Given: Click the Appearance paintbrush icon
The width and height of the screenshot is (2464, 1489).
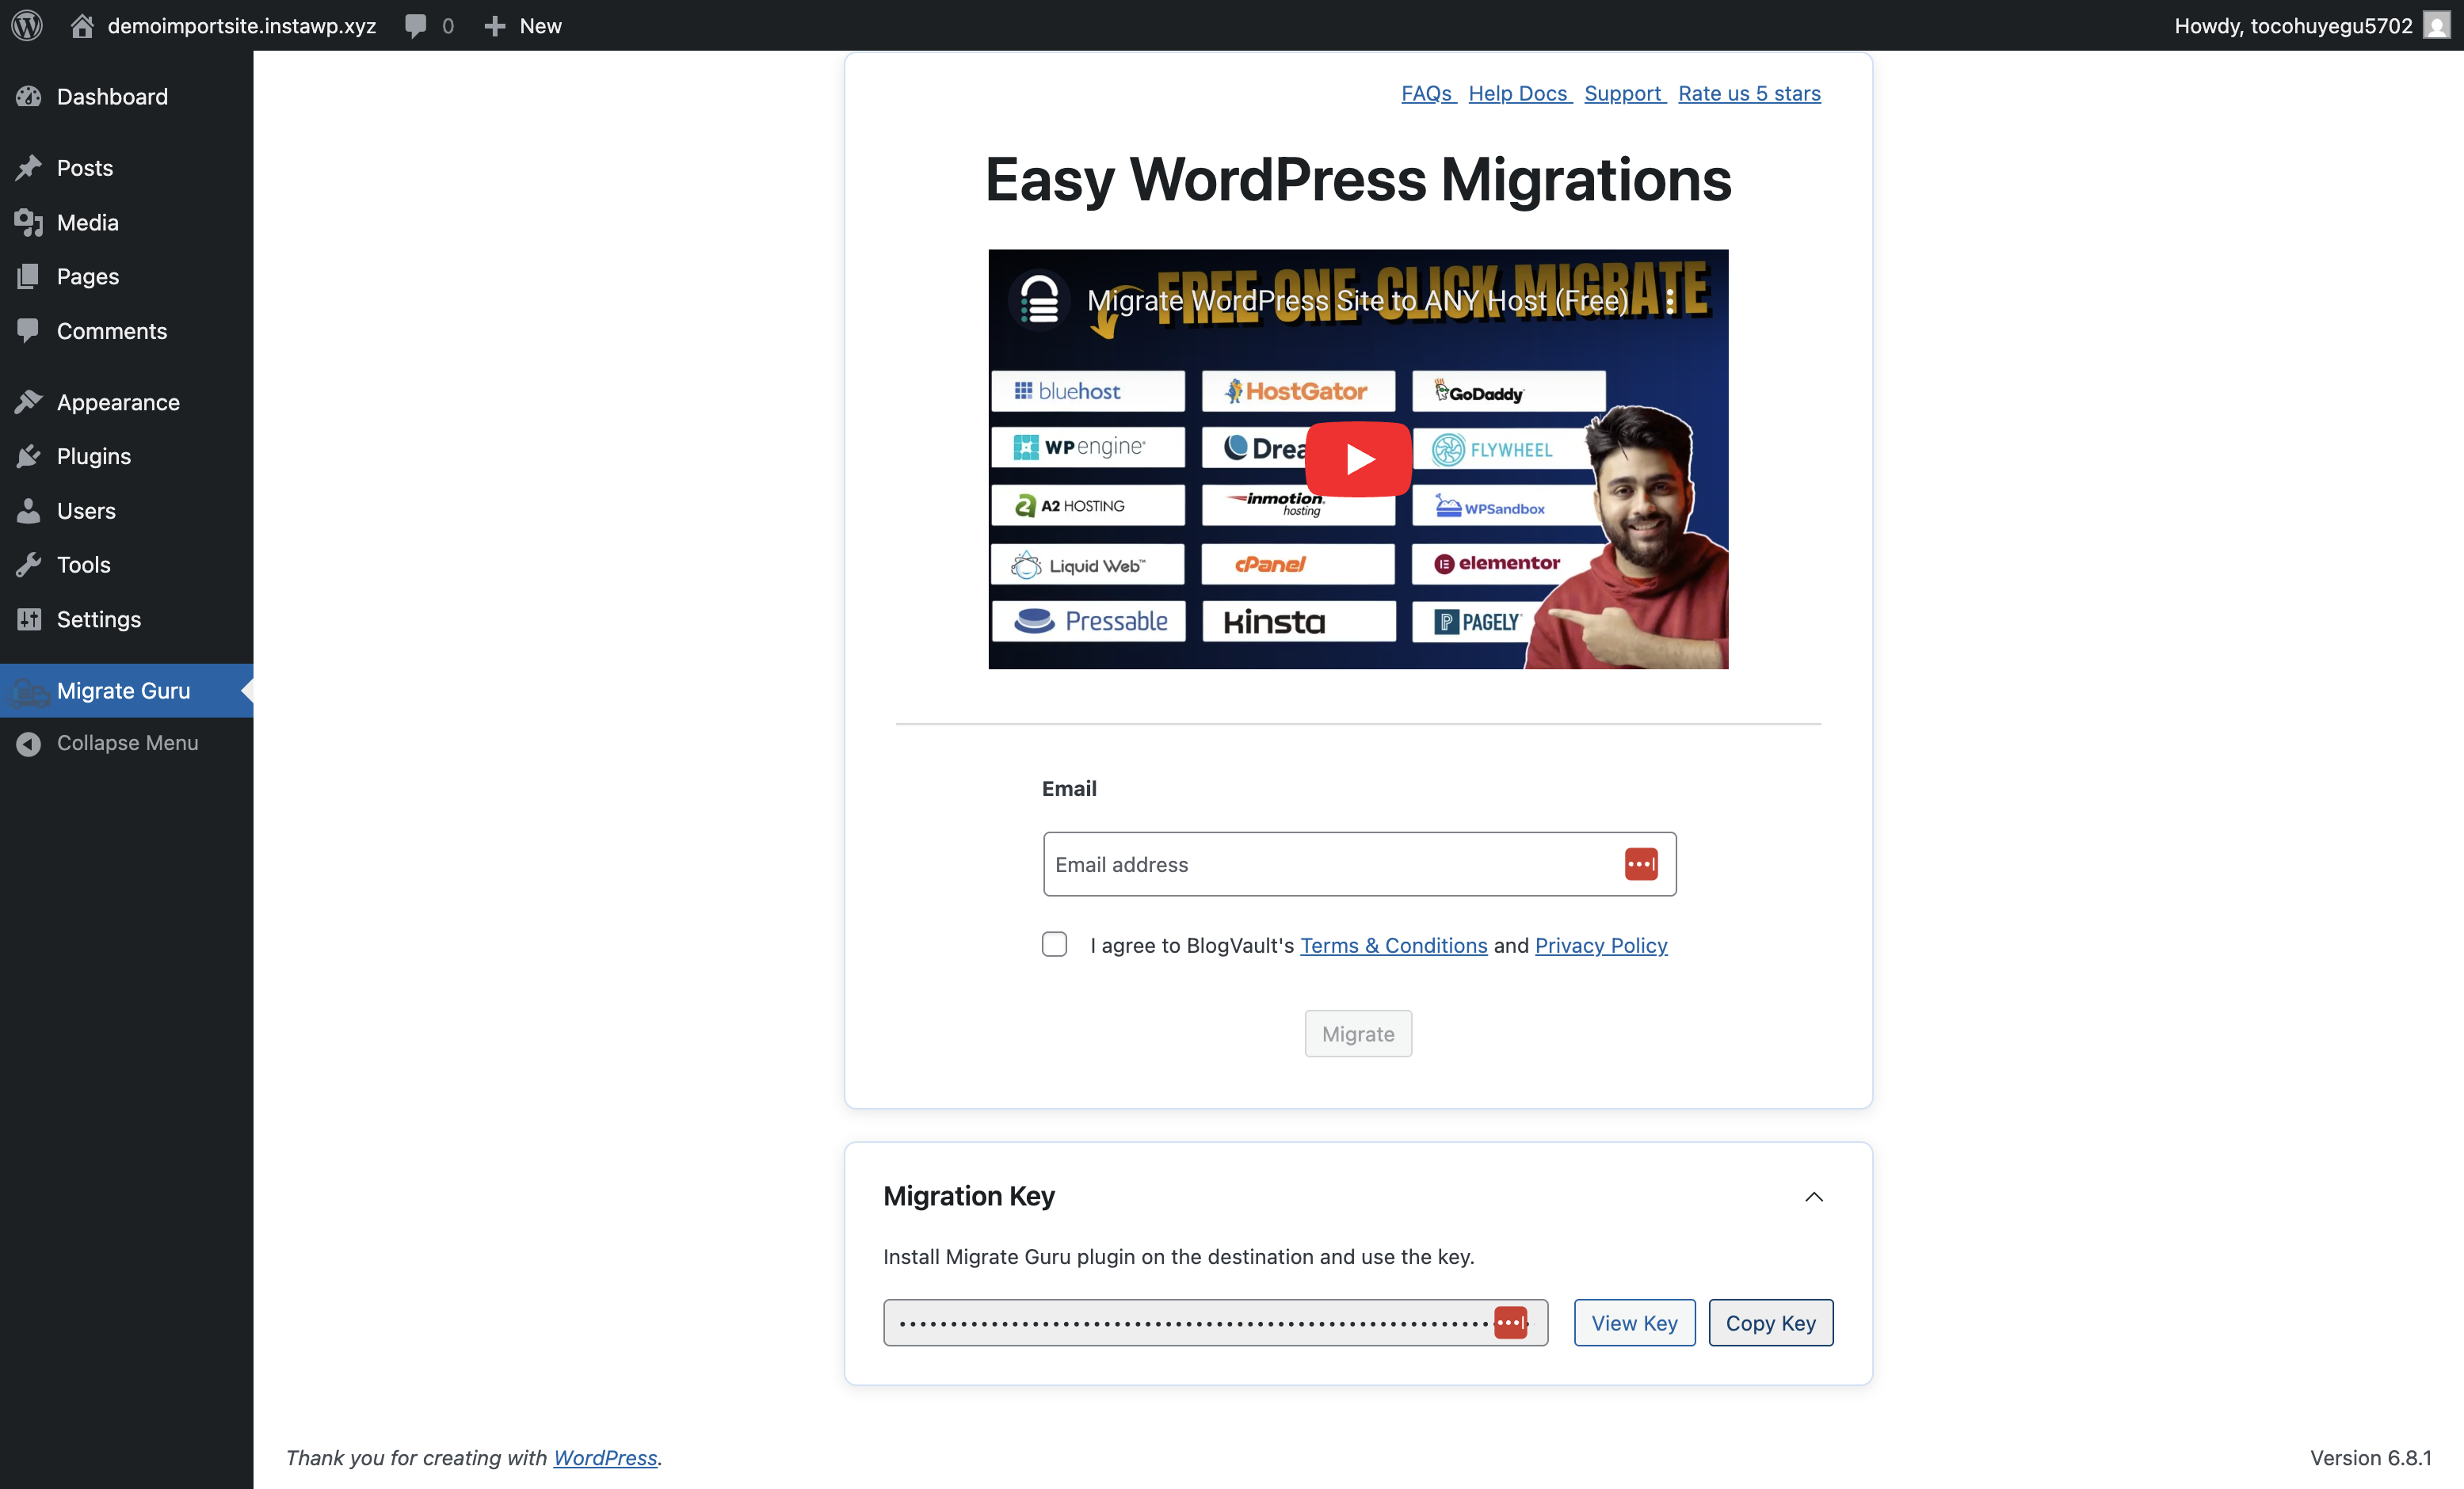Looking at the screenshot, I should pos(28,402).
